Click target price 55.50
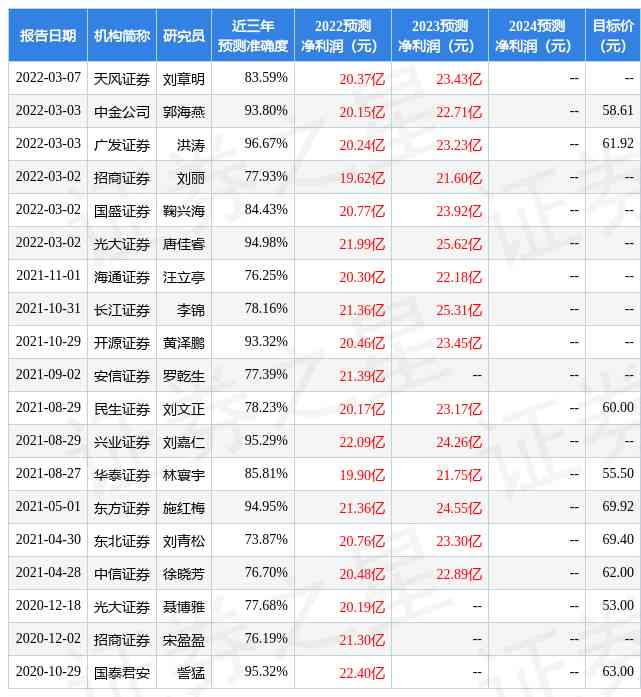Screen dimensions: 641x697 coord(617,473)
